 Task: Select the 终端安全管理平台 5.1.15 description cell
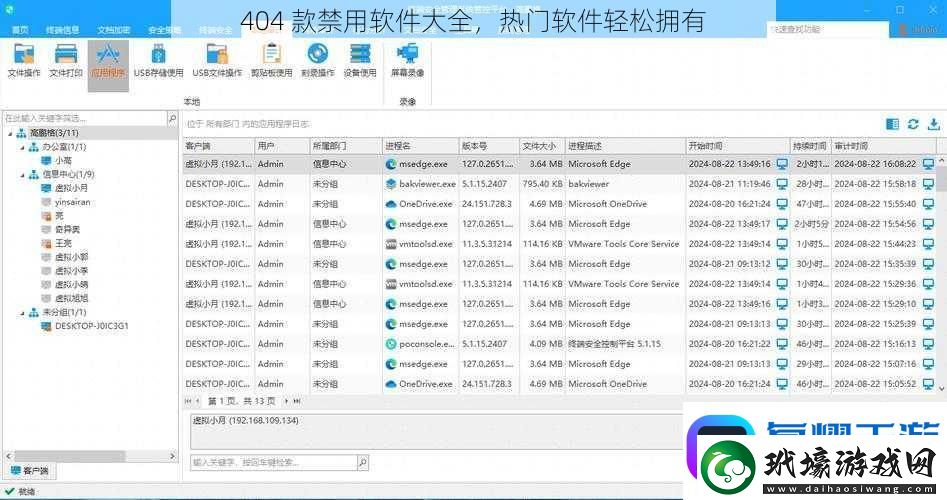click(x=614, y=344)
